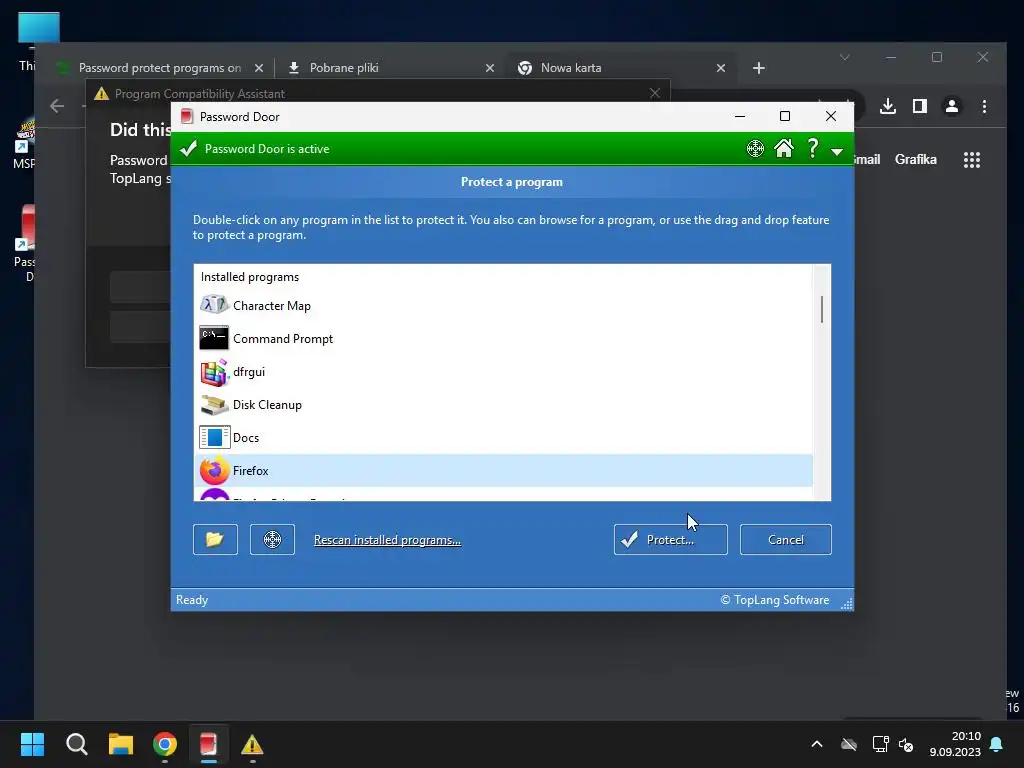
Task: Click Chrome icon in taskbar
Action: pos(165,744)
